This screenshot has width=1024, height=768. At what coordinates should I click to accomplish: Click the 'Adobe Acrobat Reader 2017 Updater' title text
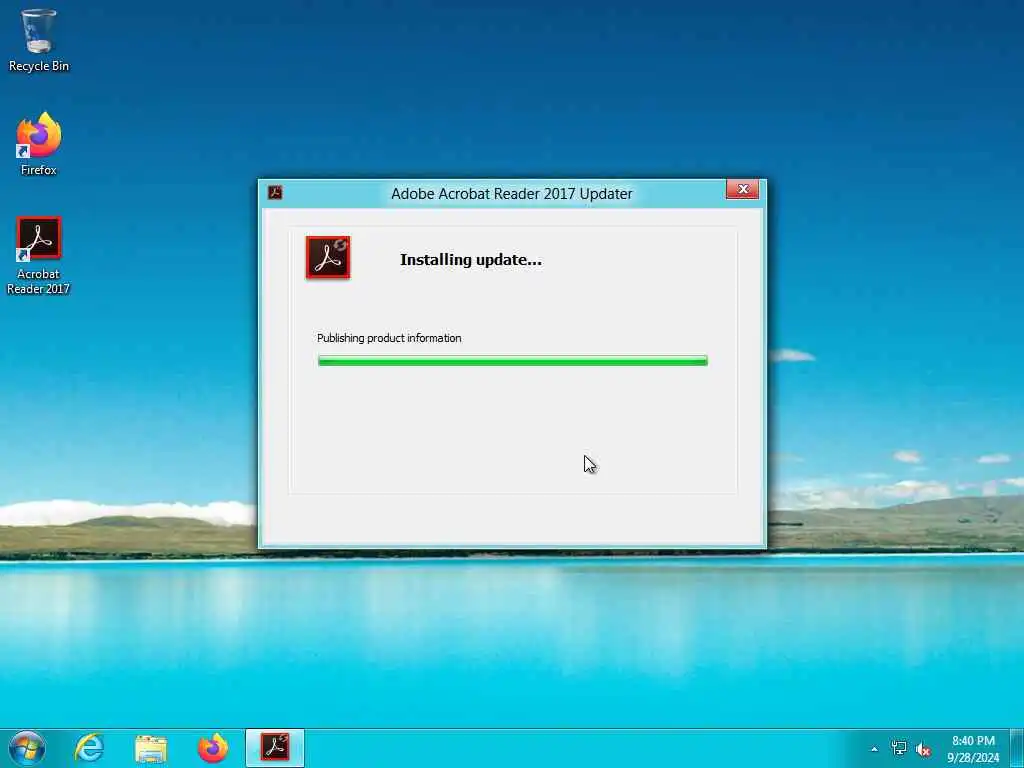pos(512,193)
